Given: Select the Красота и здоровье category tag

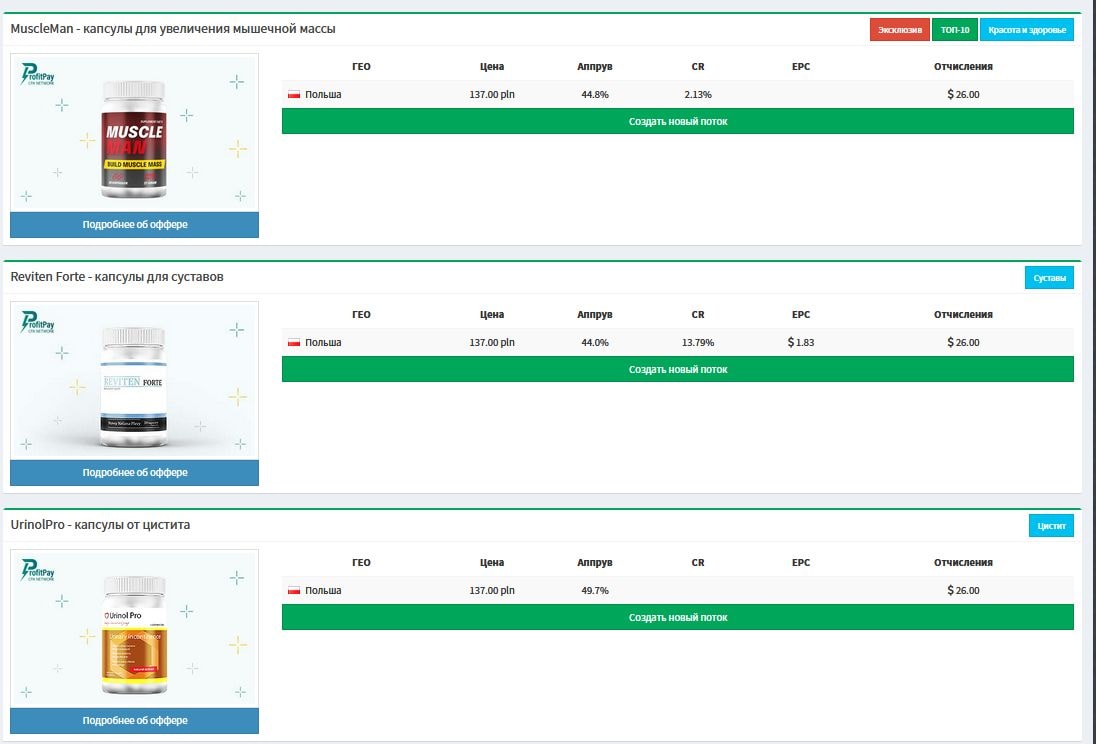Looking at the screenshot, I should click(1027, 29).
